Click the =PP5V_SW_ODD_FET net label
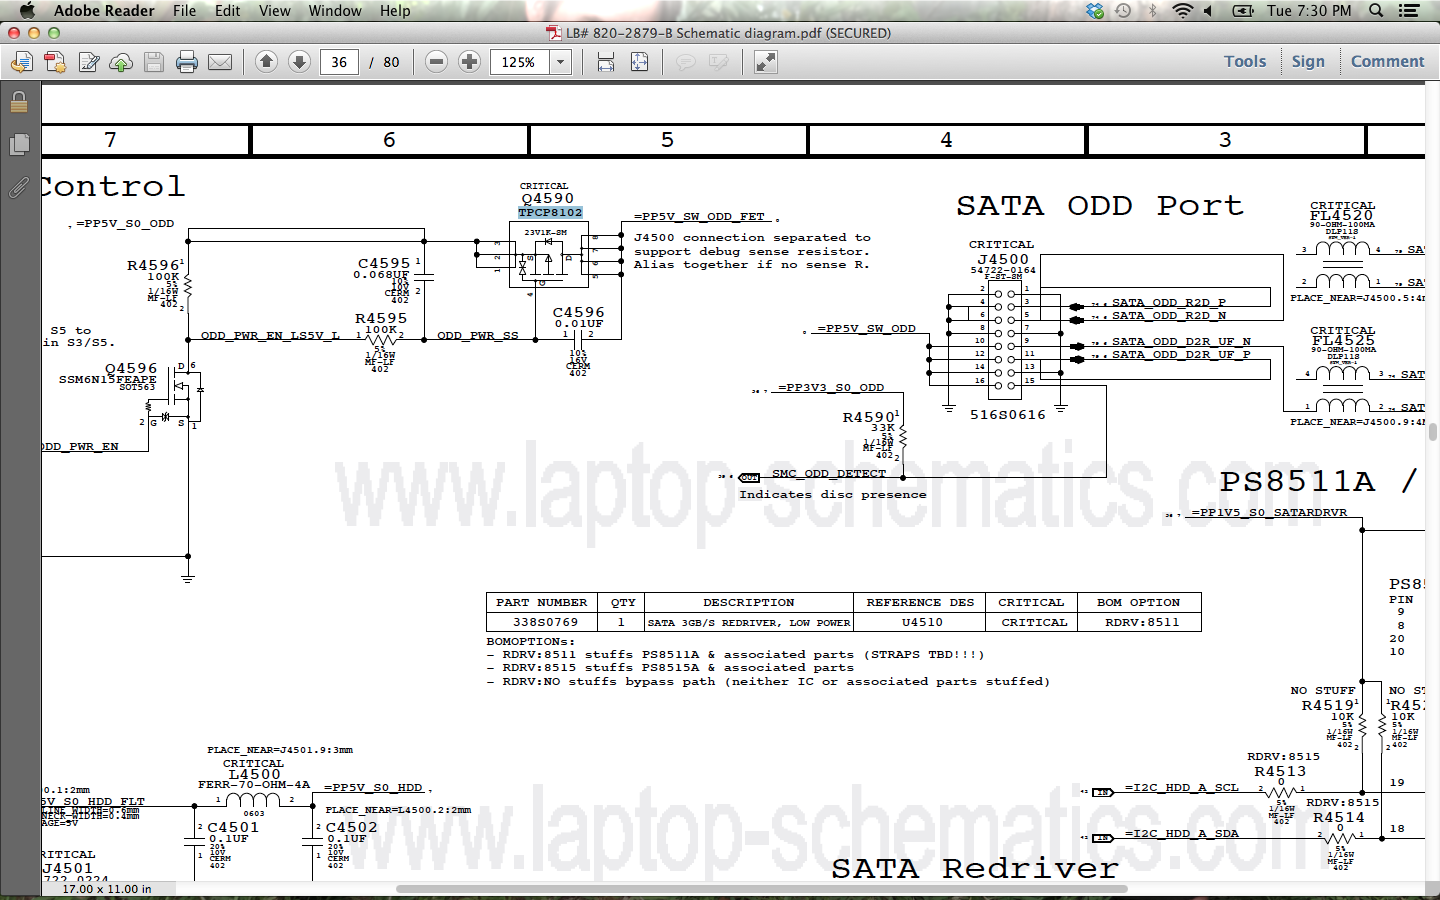1440x900 pixels. point(700,216)
